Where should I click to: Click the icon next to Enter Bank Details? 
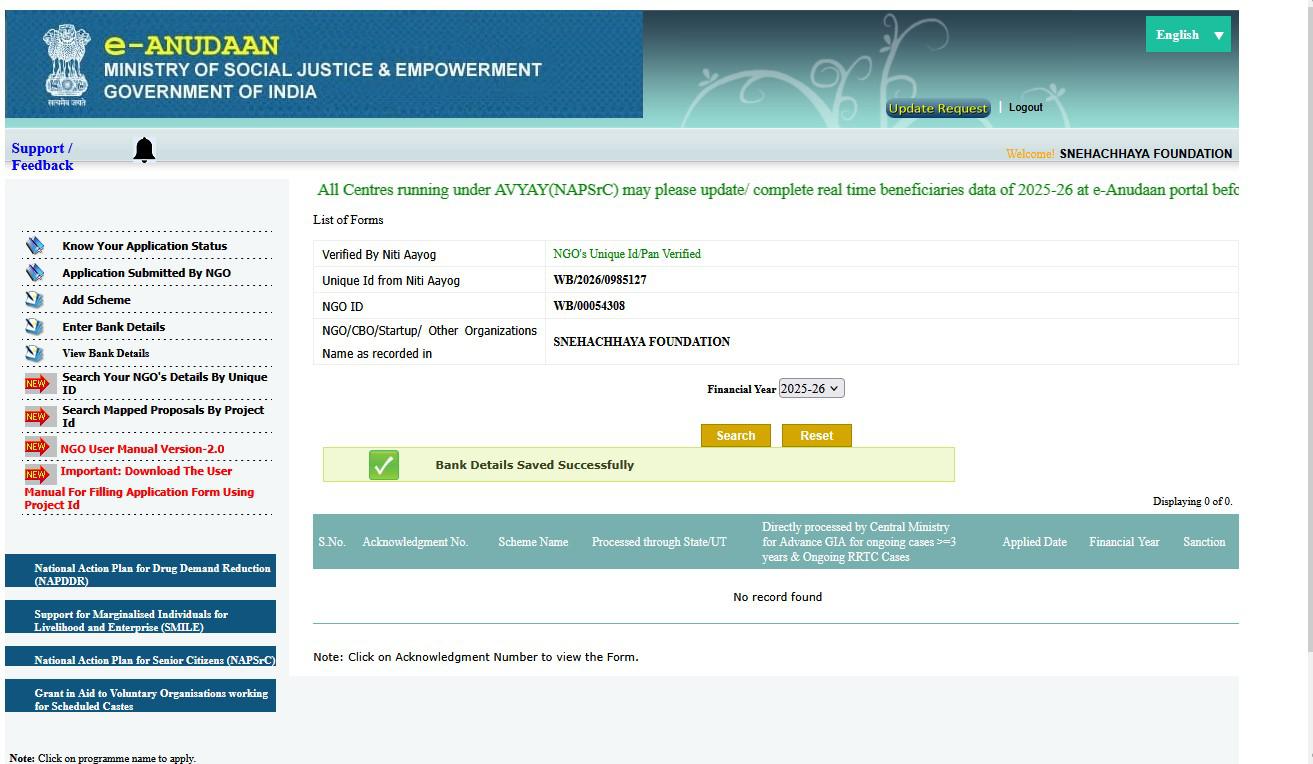click(35, 326)
